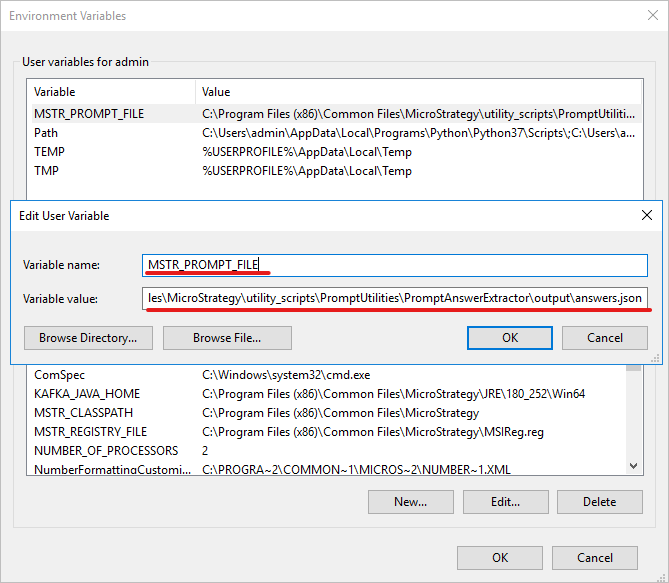Click NUMBER_OF_PROCESSORS value 2
The width and height of the screenshot is (669, 583).
(205, 451)
